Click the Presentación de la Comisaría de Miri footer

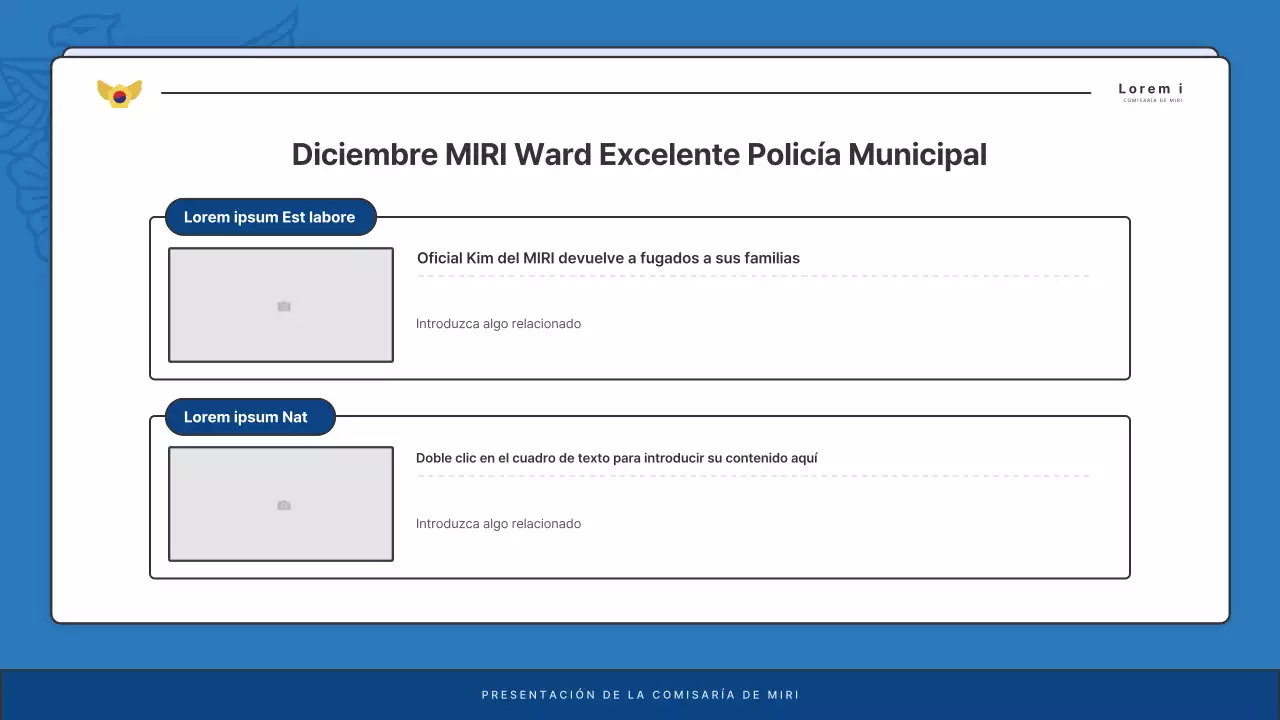point(640,694)
